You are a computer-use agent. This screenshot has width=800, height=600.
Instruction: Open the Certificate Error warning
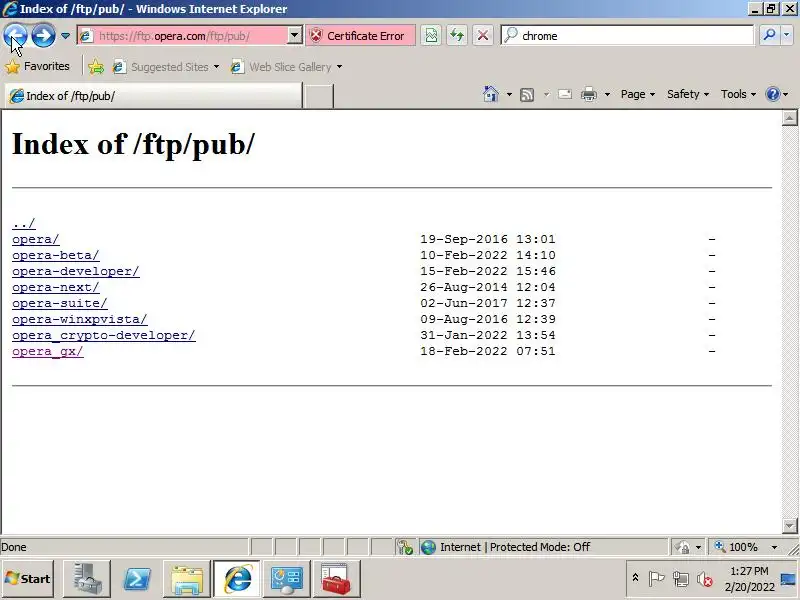click(x=360, y=36)
